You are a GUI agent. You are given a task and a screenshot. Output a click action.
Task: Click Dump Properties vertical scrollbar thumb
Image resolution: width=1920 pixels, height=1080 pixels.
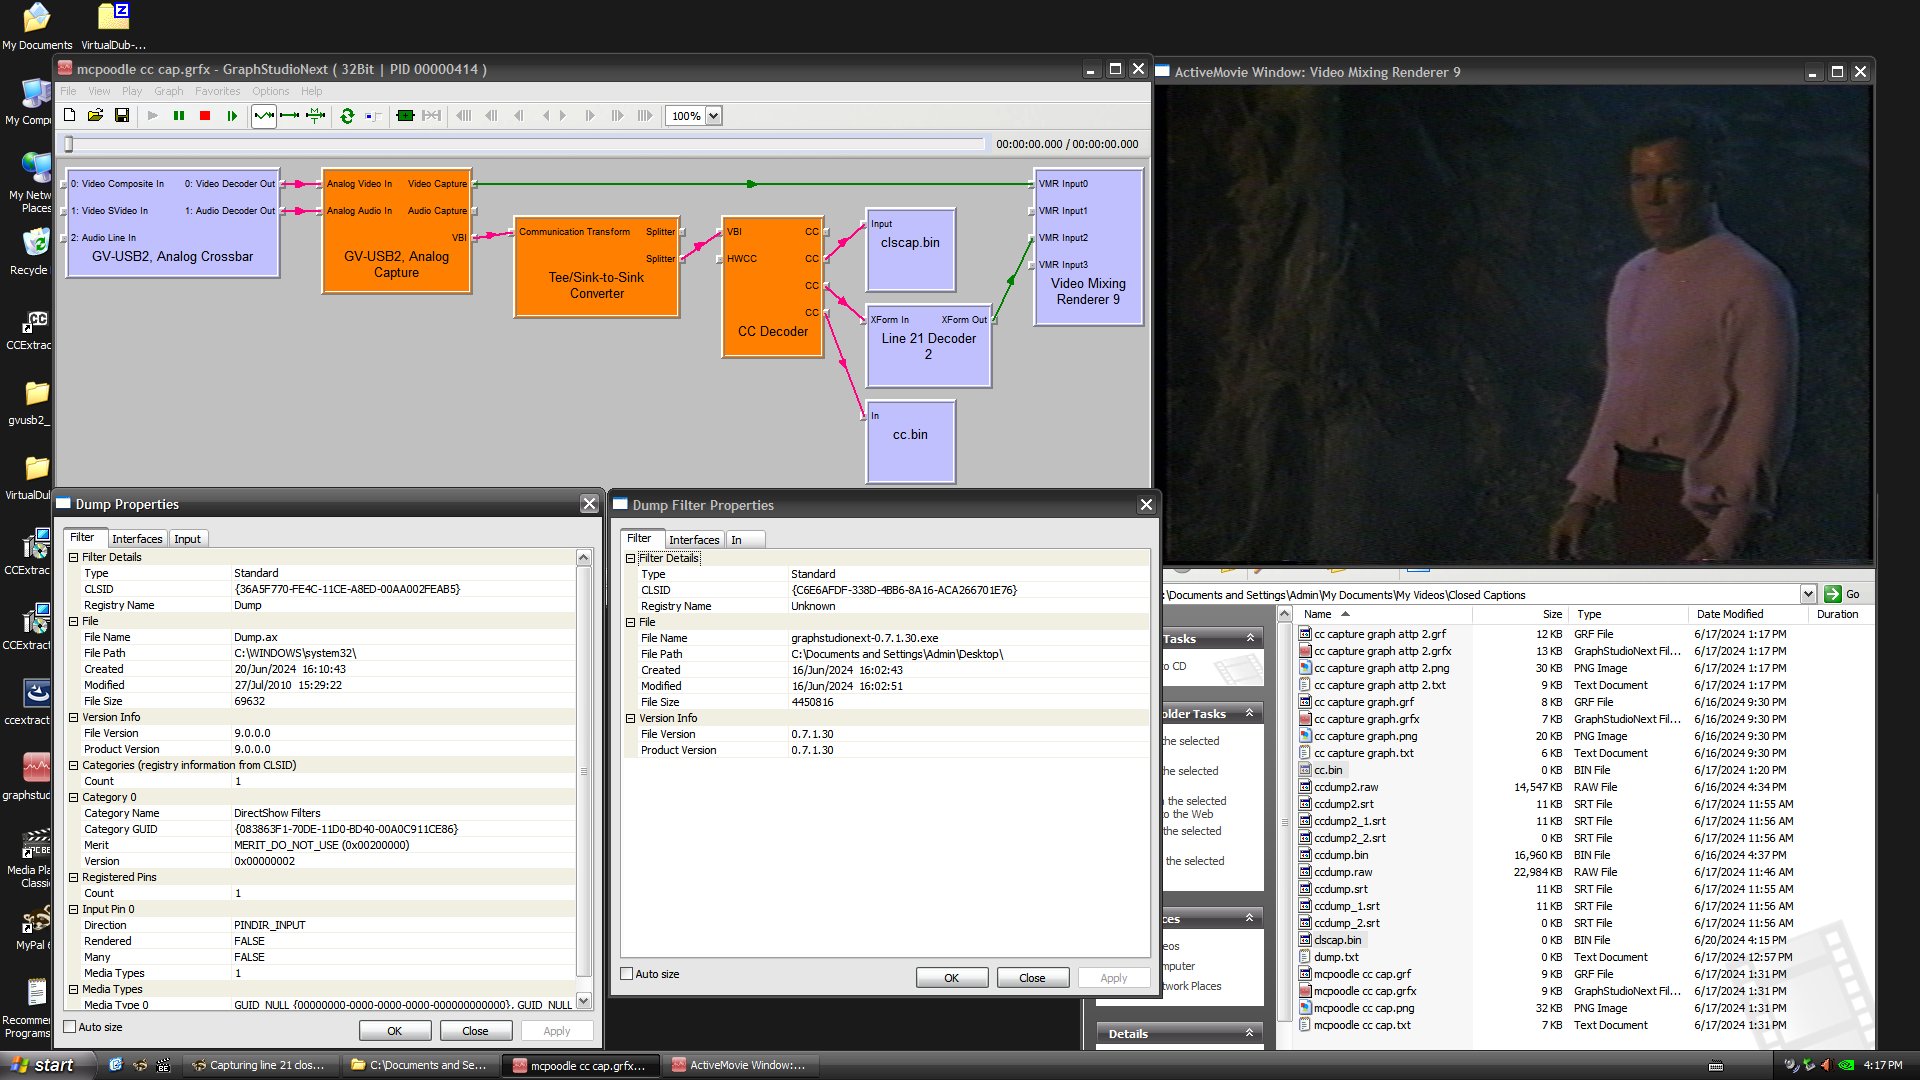tap(584, 771)
